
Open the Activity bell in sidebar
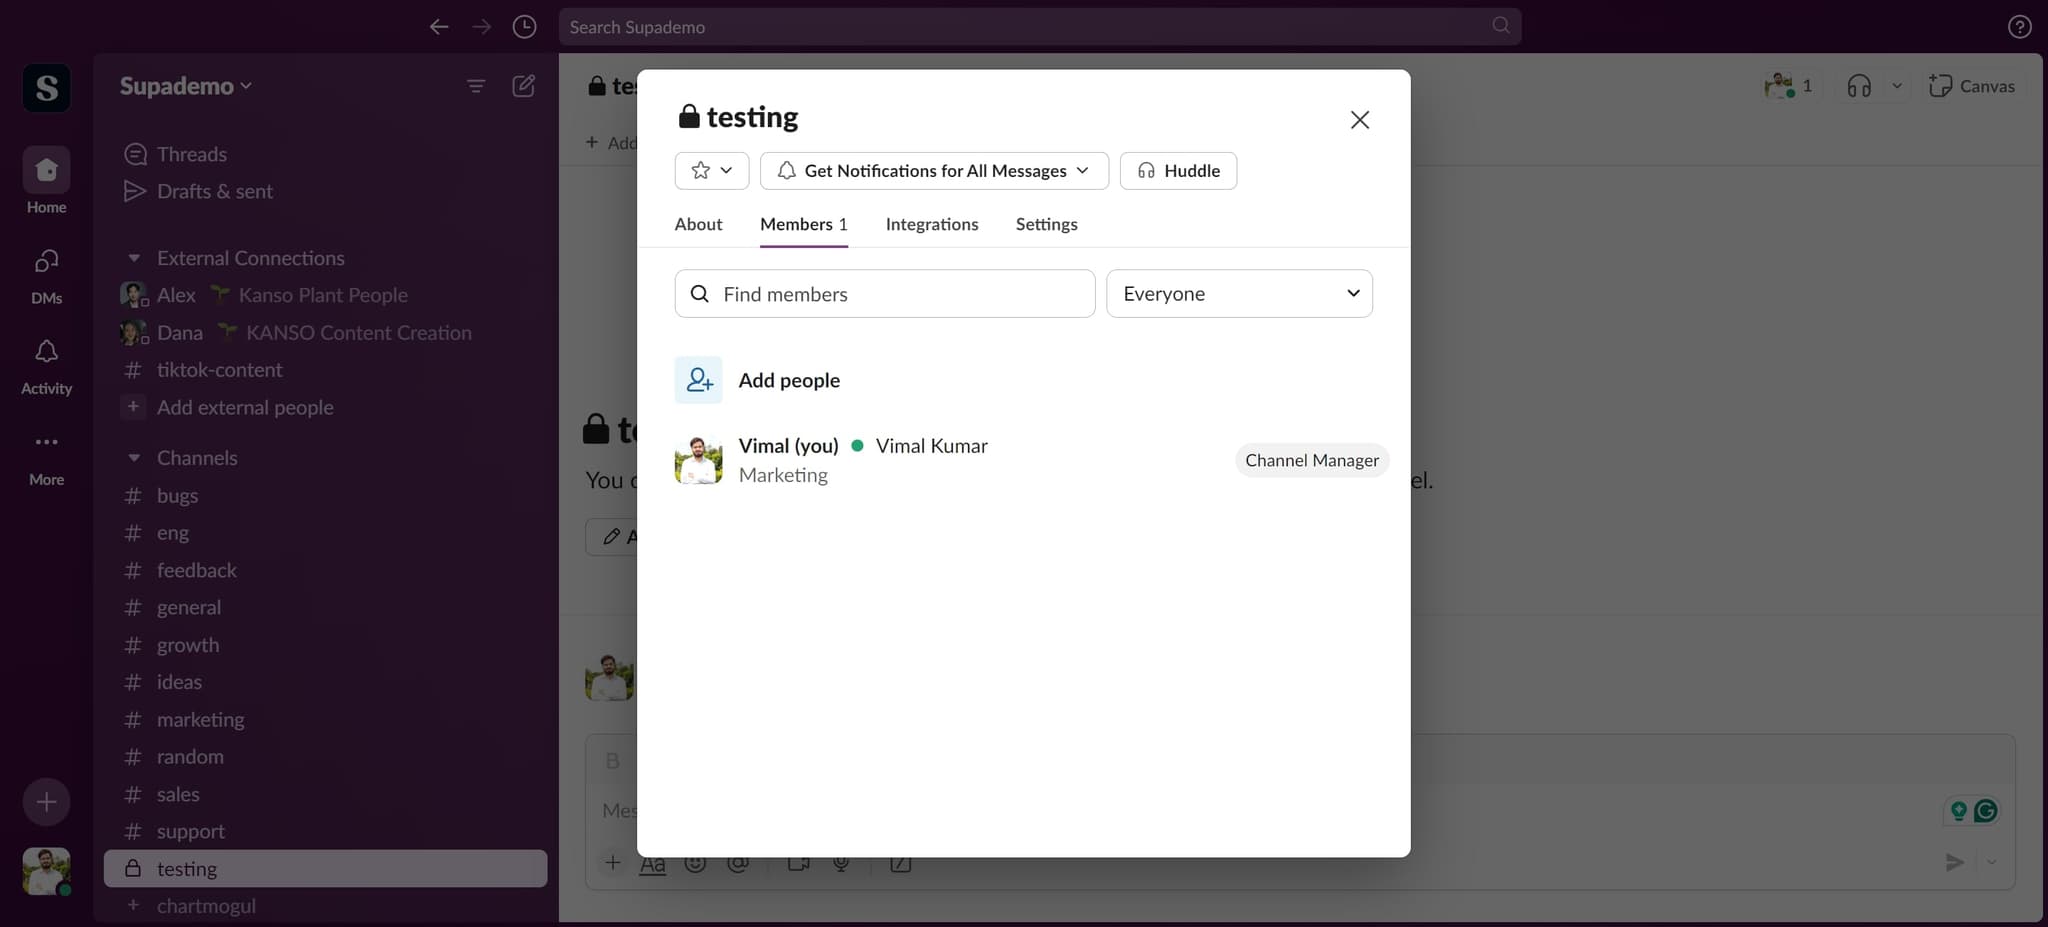coord(46,353)
